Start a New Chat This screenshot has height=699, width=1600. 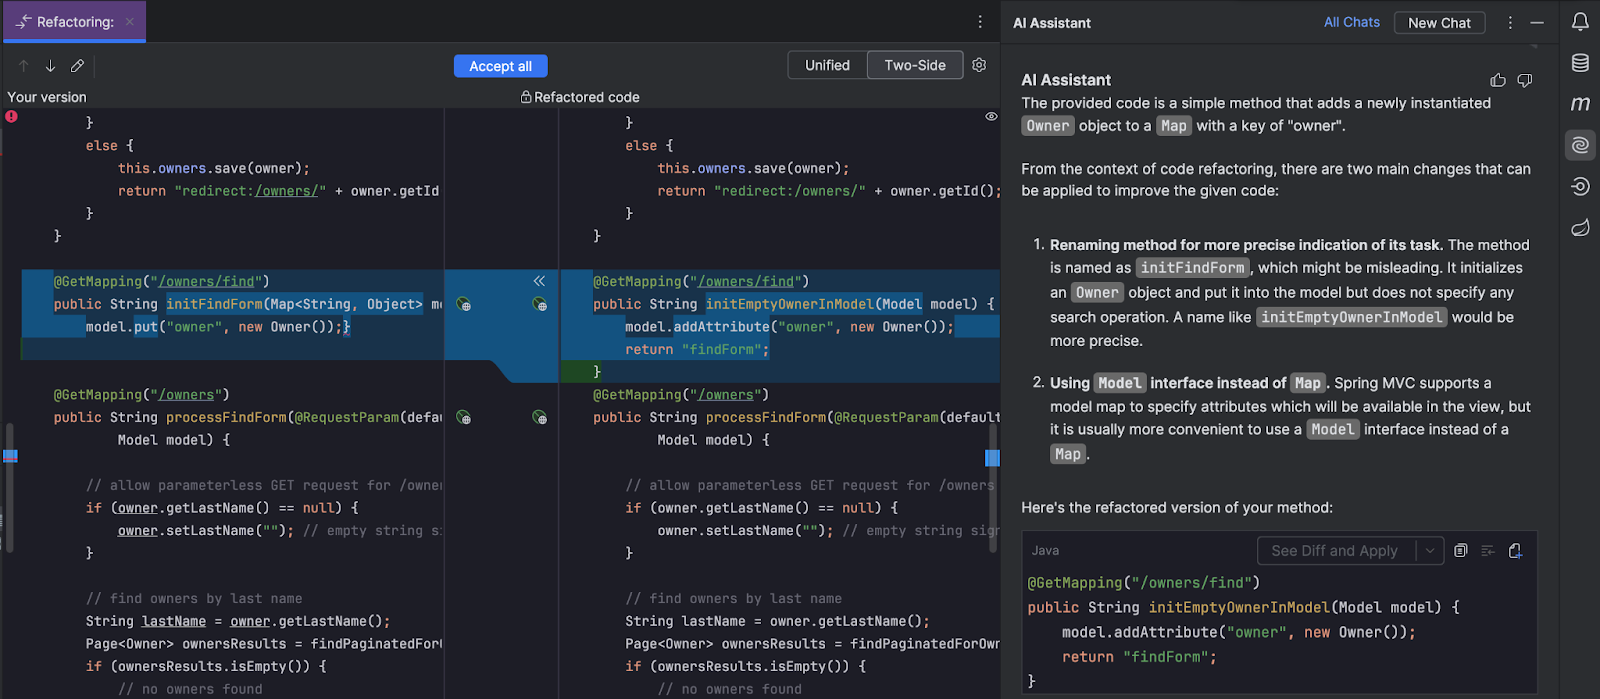pos(1439,22)
